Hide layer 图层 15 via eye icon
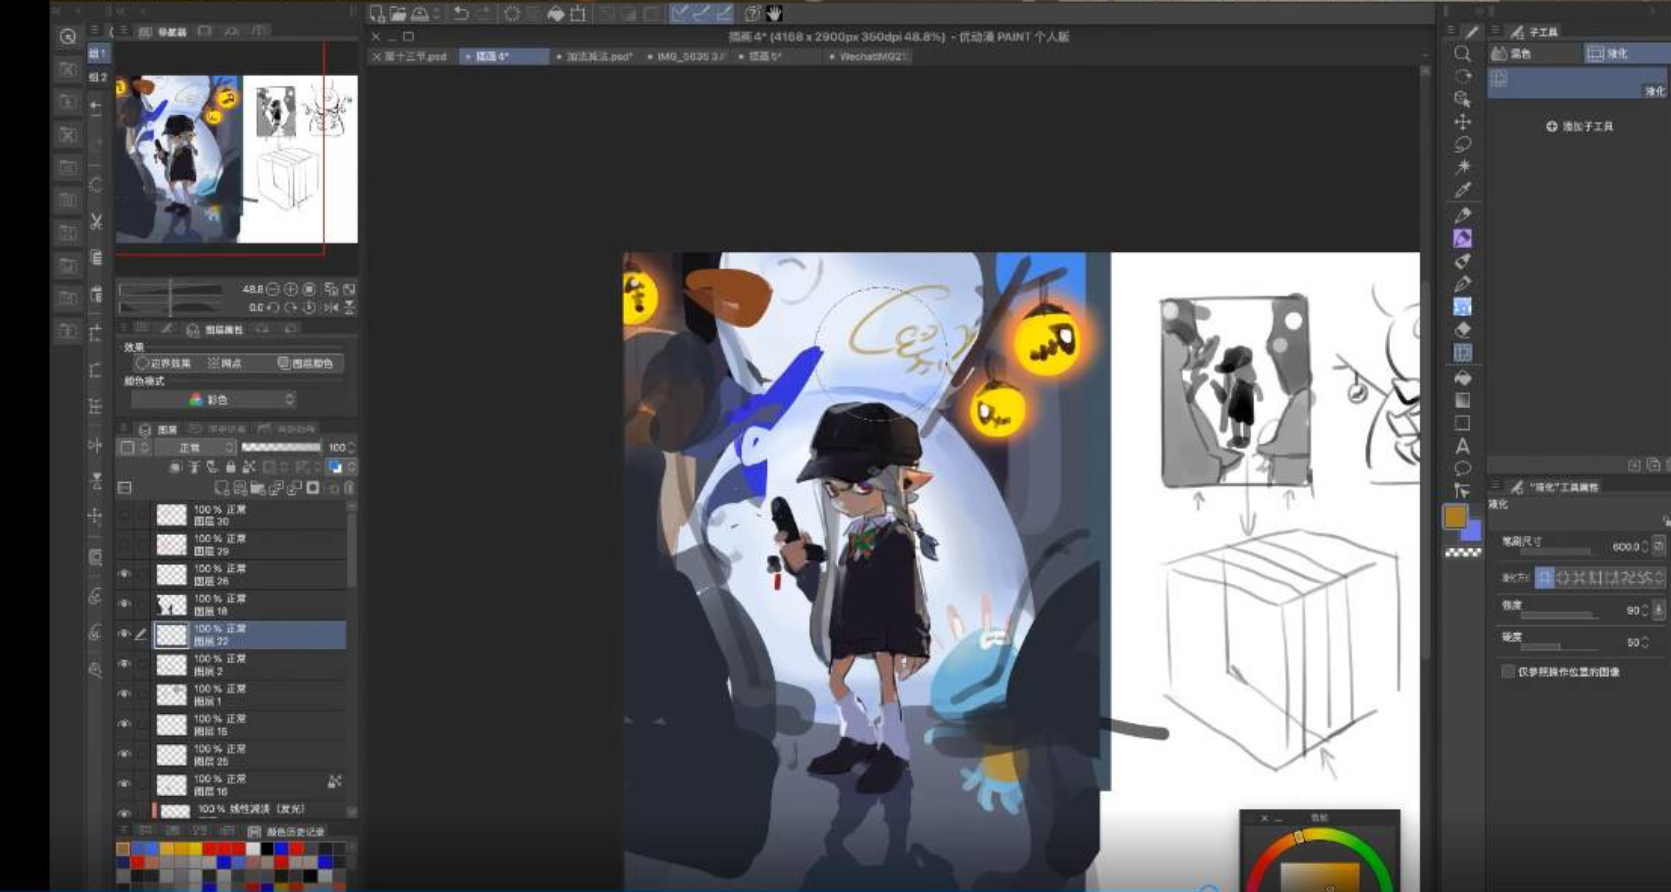 (125, 724)
